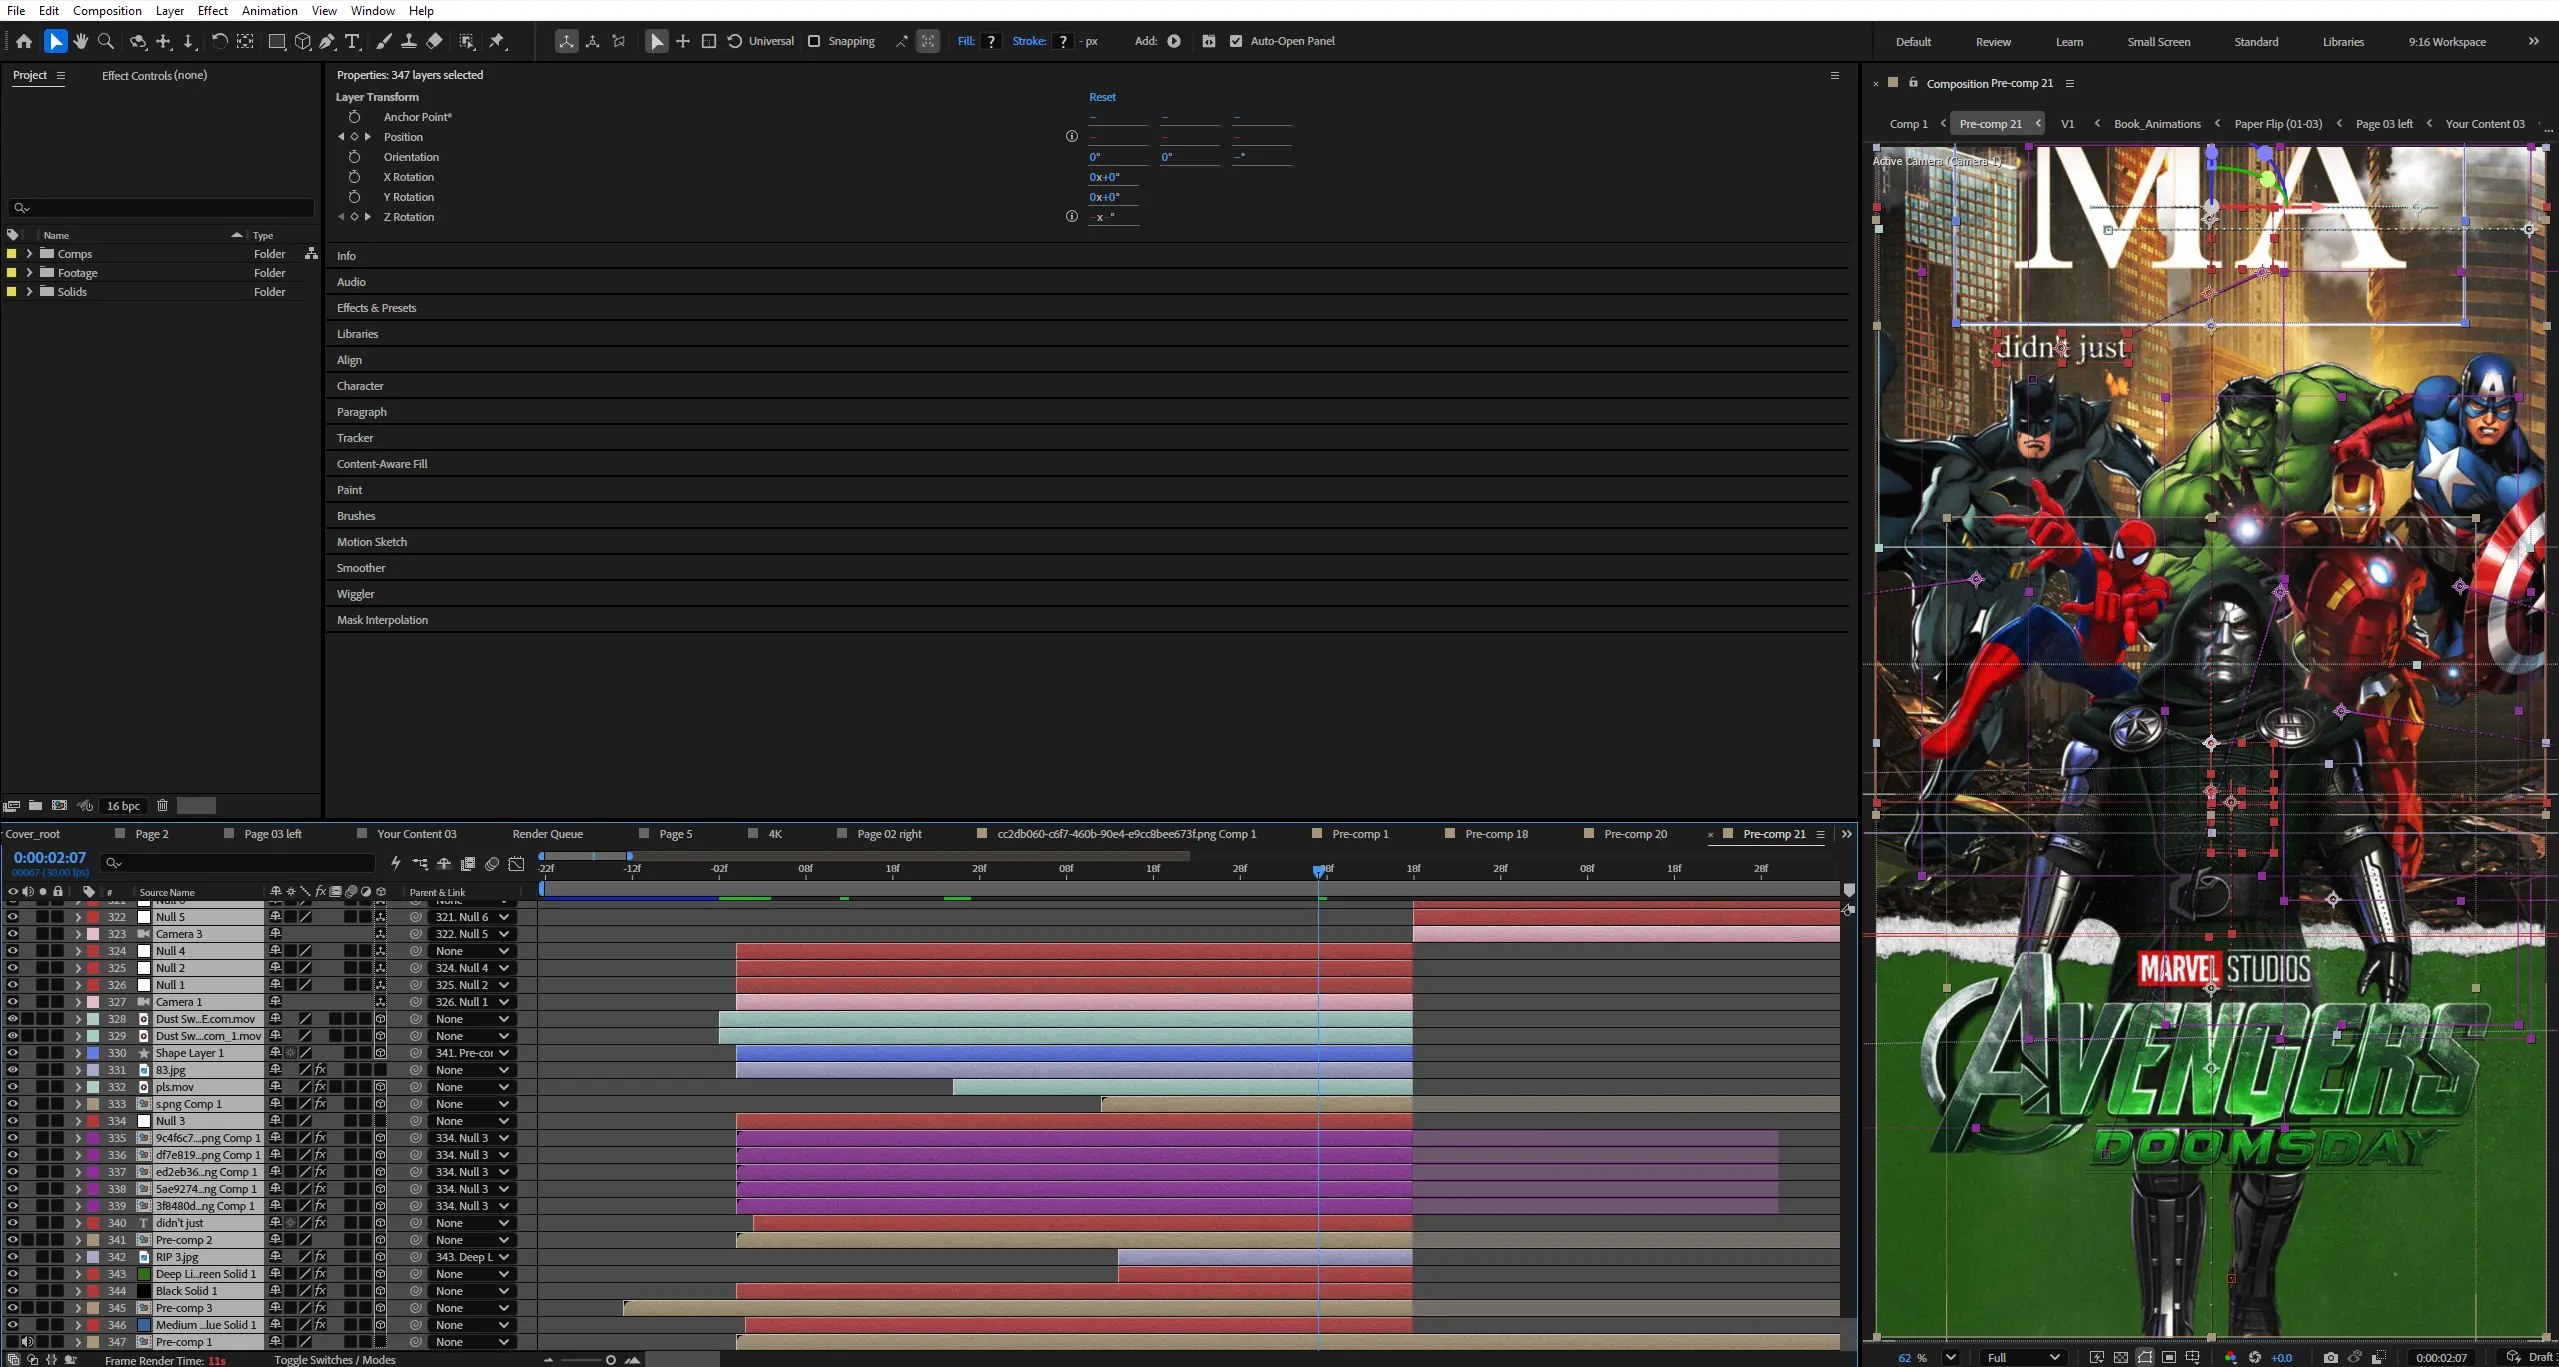The image size is (2559, 1367).
Task: Expand the Comps folder in Project panel
Action: tap(29, 254)
